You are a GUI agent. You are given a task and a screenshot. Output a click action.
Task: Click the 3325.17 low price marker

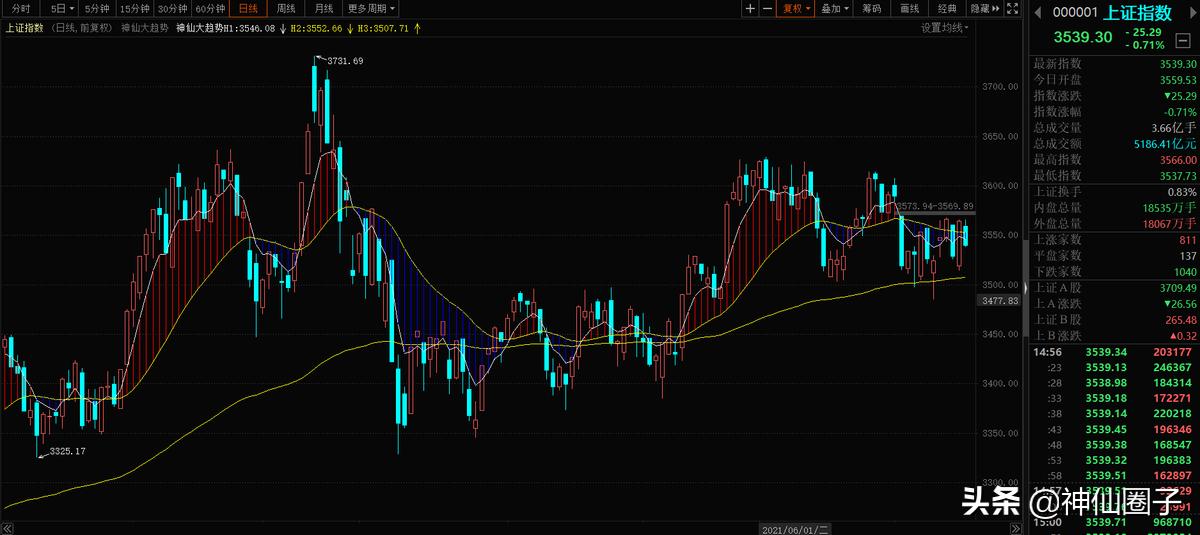pyautogui.click(x=67, y=452)
